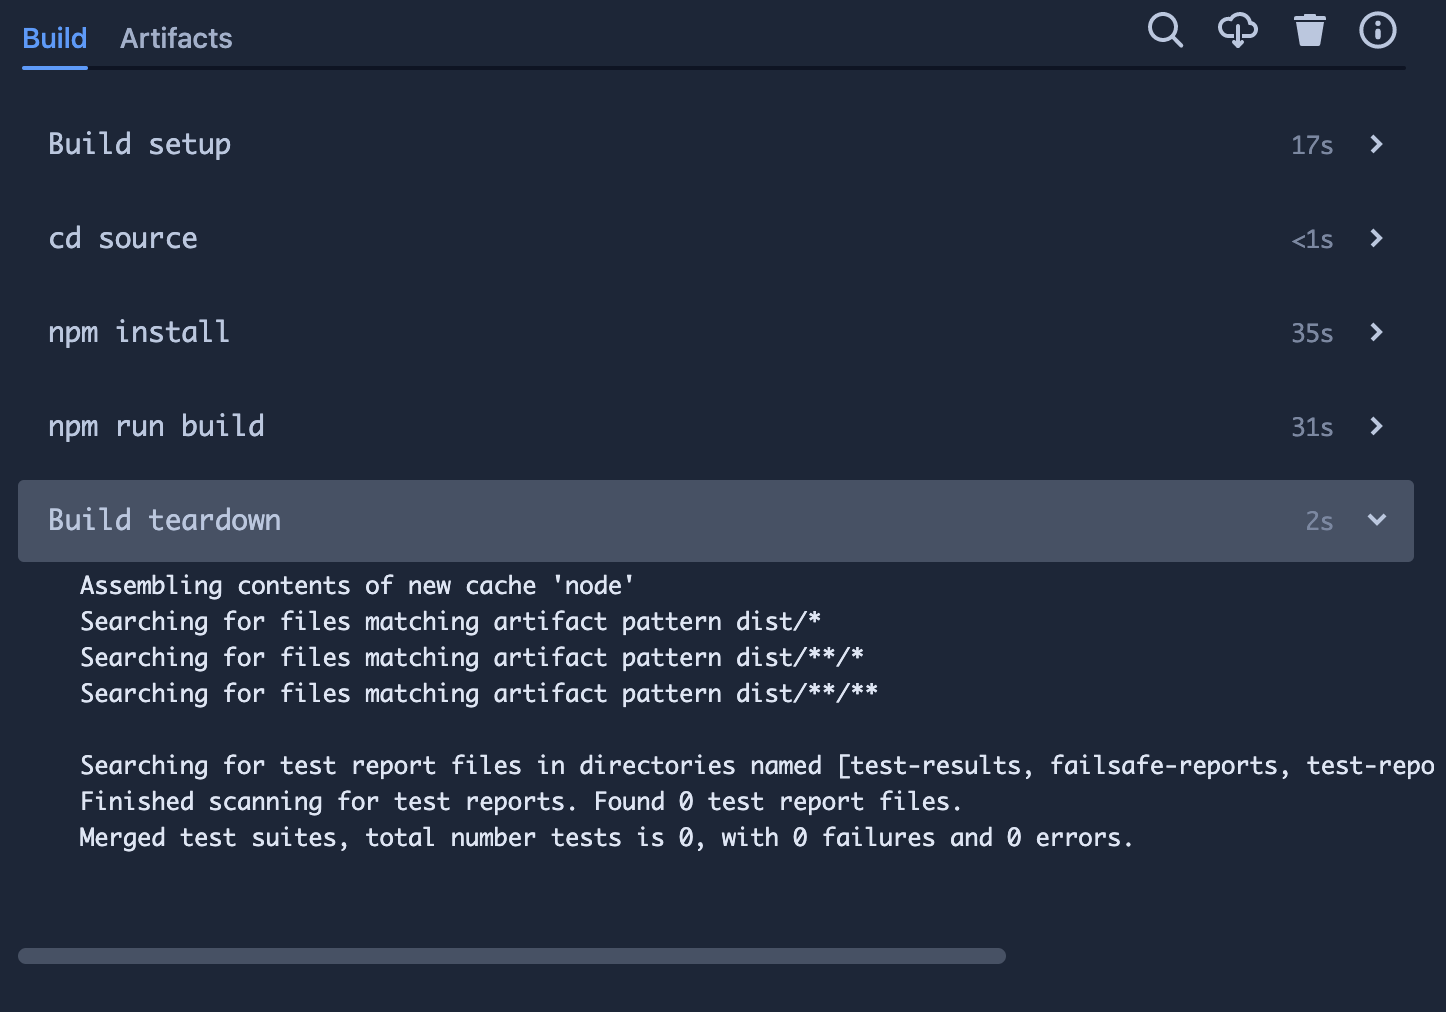
Task: Collapse the Build teardown step chevron
Action: [x=1377, y=520]
